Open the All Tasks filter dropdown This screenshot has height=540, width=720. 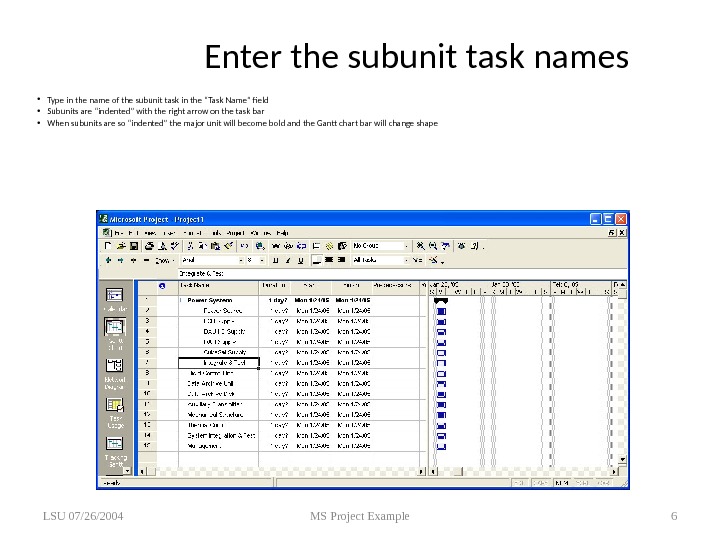(406, 260)
